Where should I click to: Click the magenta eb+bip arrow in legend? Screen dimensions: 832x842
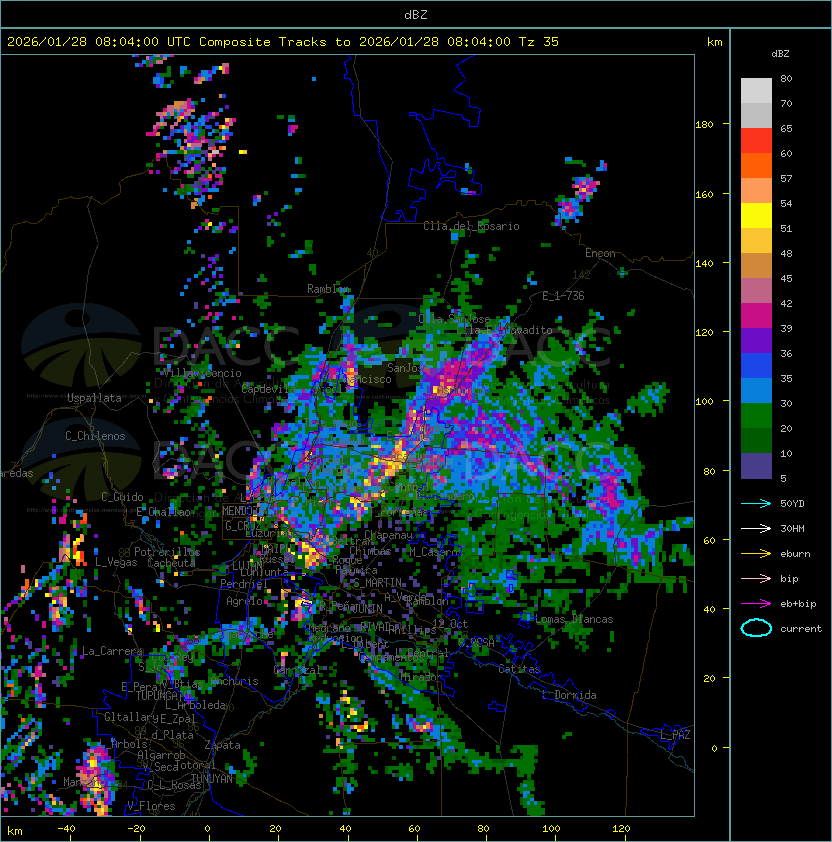(x=756, y=604)
